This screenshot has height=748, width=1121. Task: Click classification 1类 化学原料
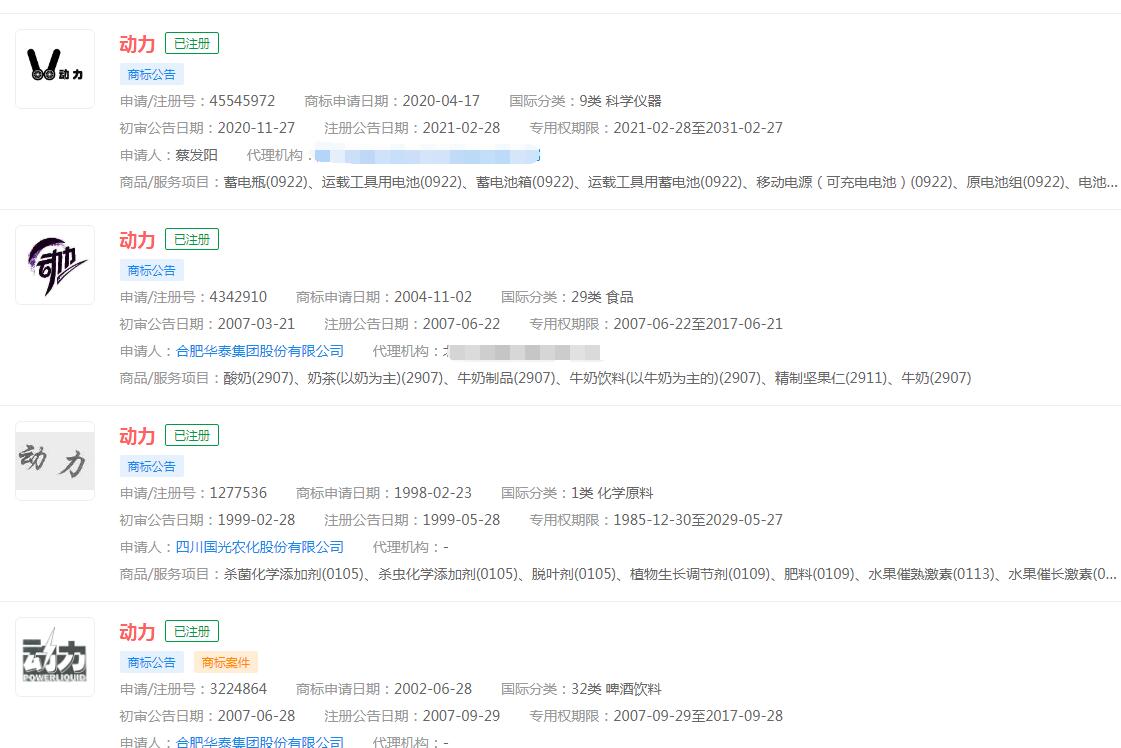coord(612,493)
